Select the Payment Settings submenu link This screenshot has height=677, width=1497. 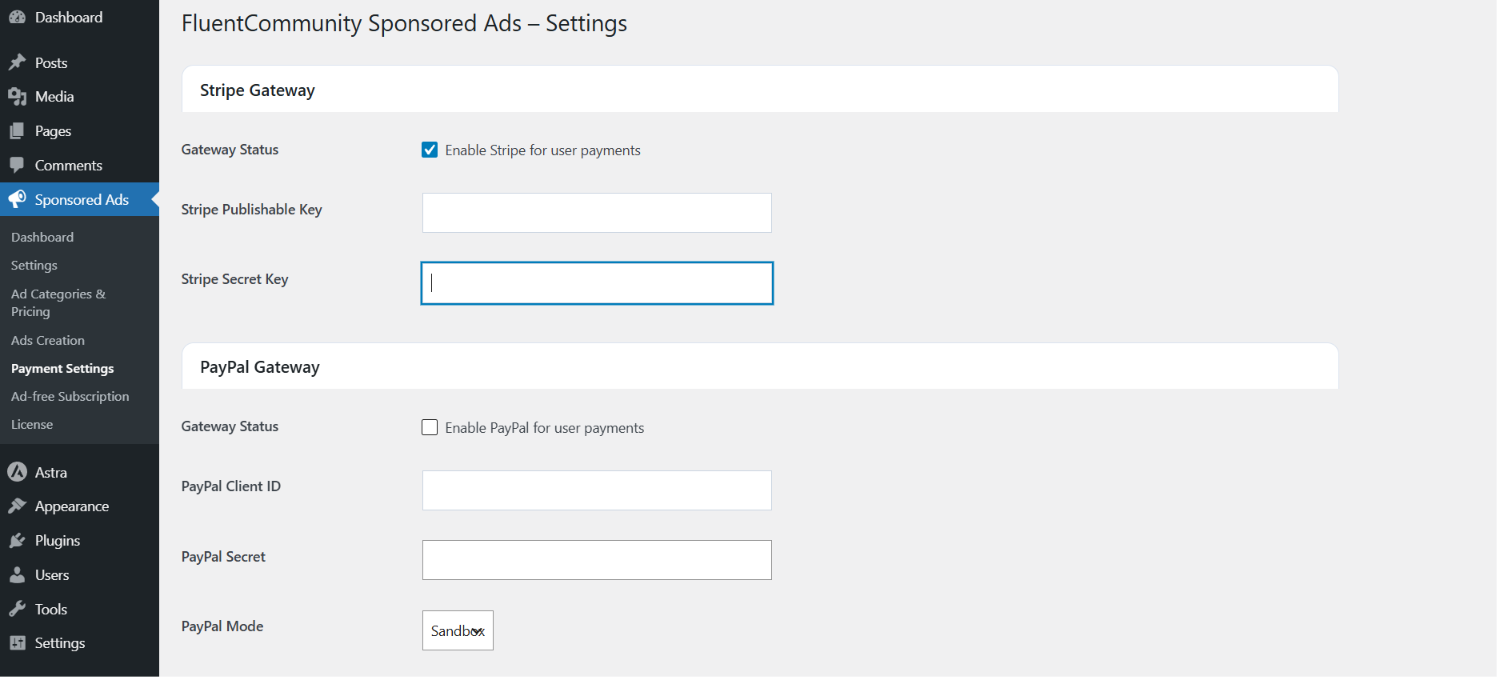point(62,368)
